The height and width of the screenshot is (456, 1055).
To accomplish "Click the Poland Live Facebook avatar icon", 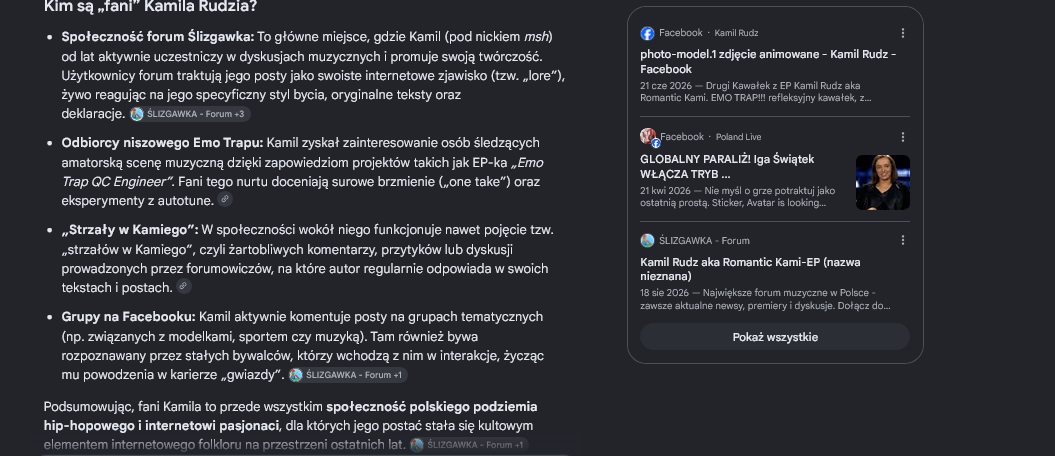I will click(649, 137).
